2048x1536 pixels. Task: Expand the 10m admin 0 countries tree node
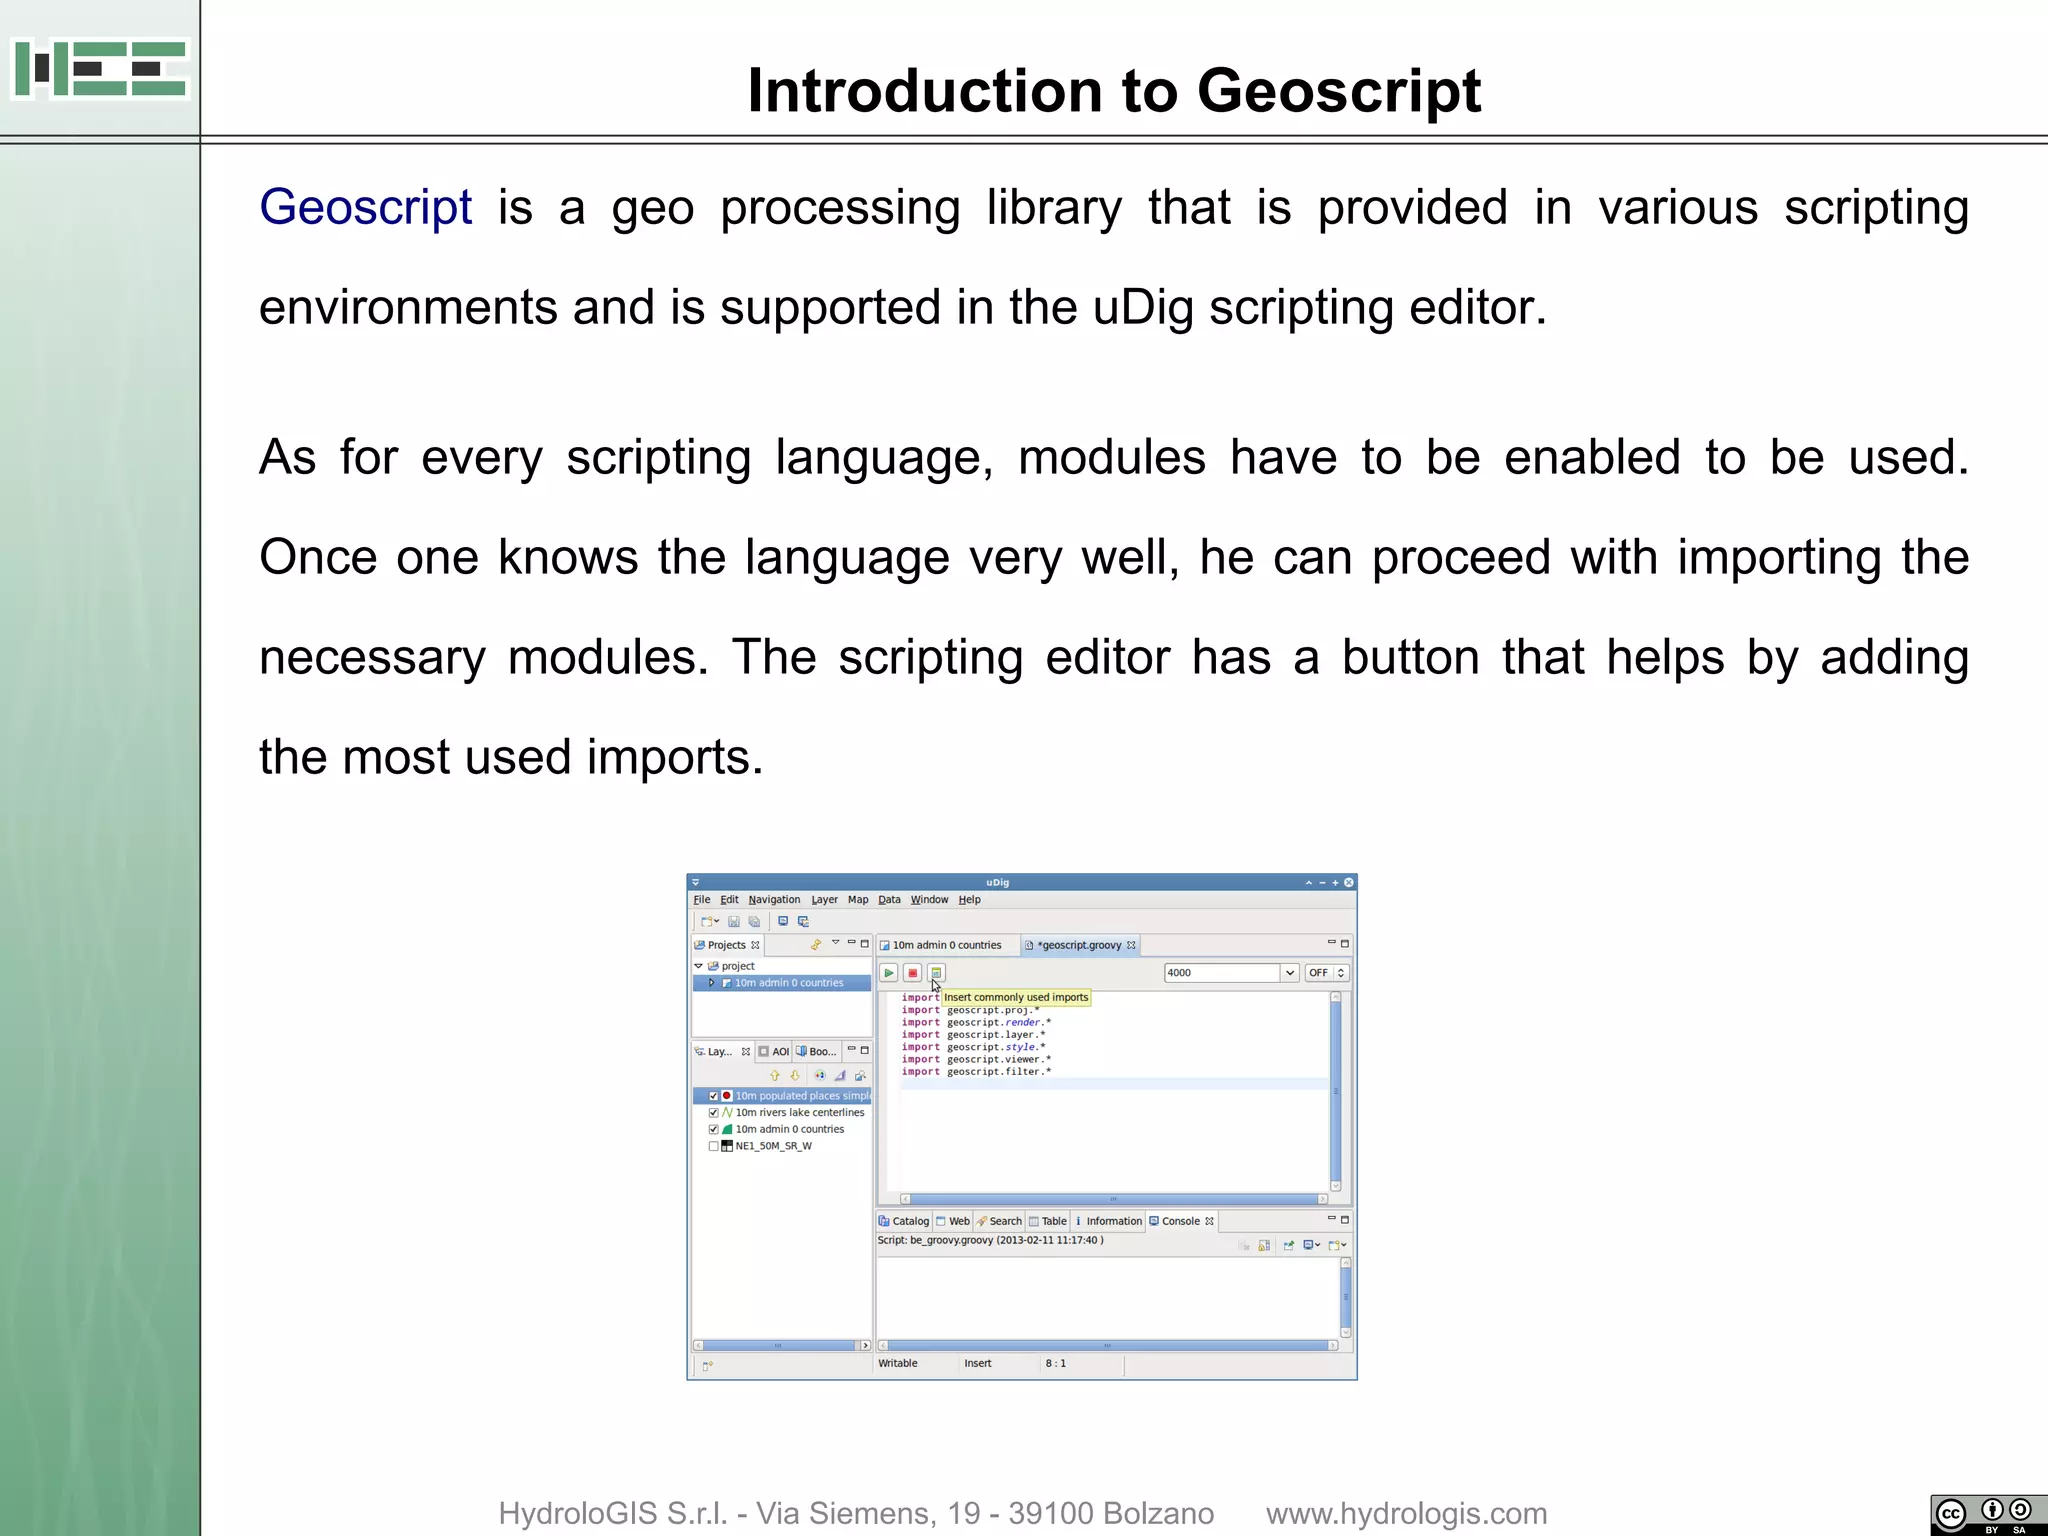(711, 983)
